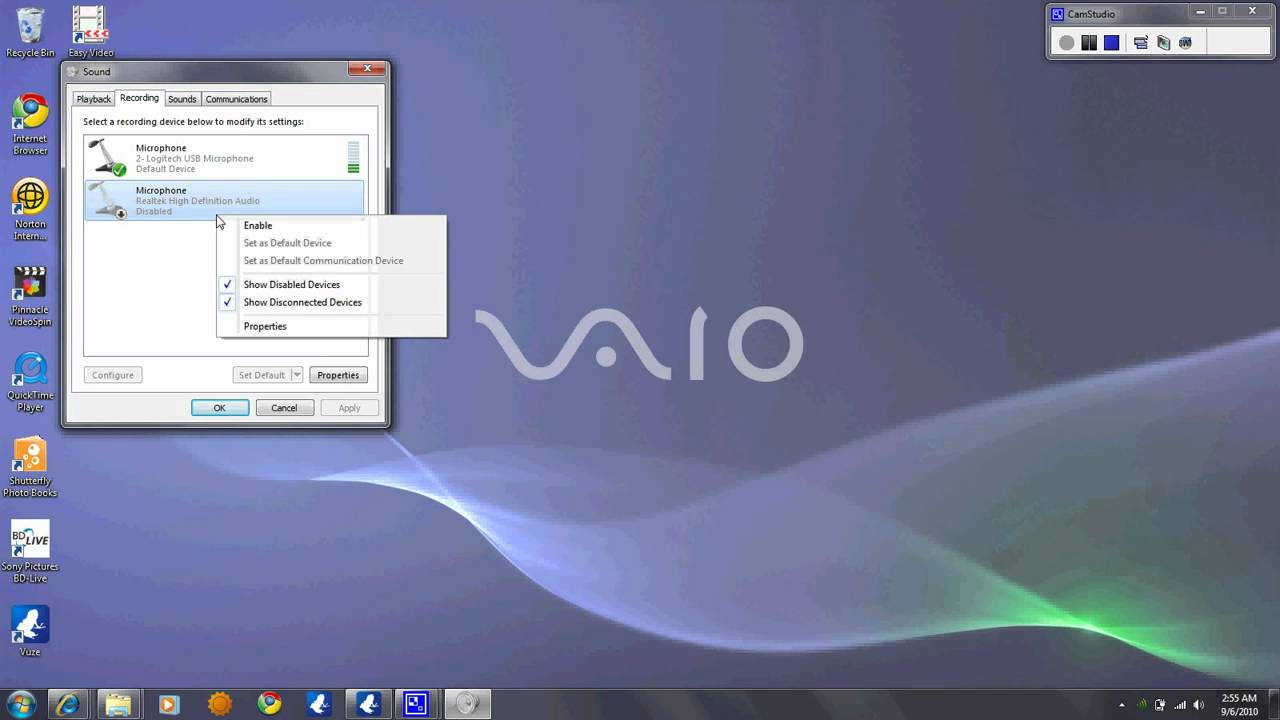Open Internet Explorer from taskbar
Screen dimensions: 1280x720
pos(68,704)
